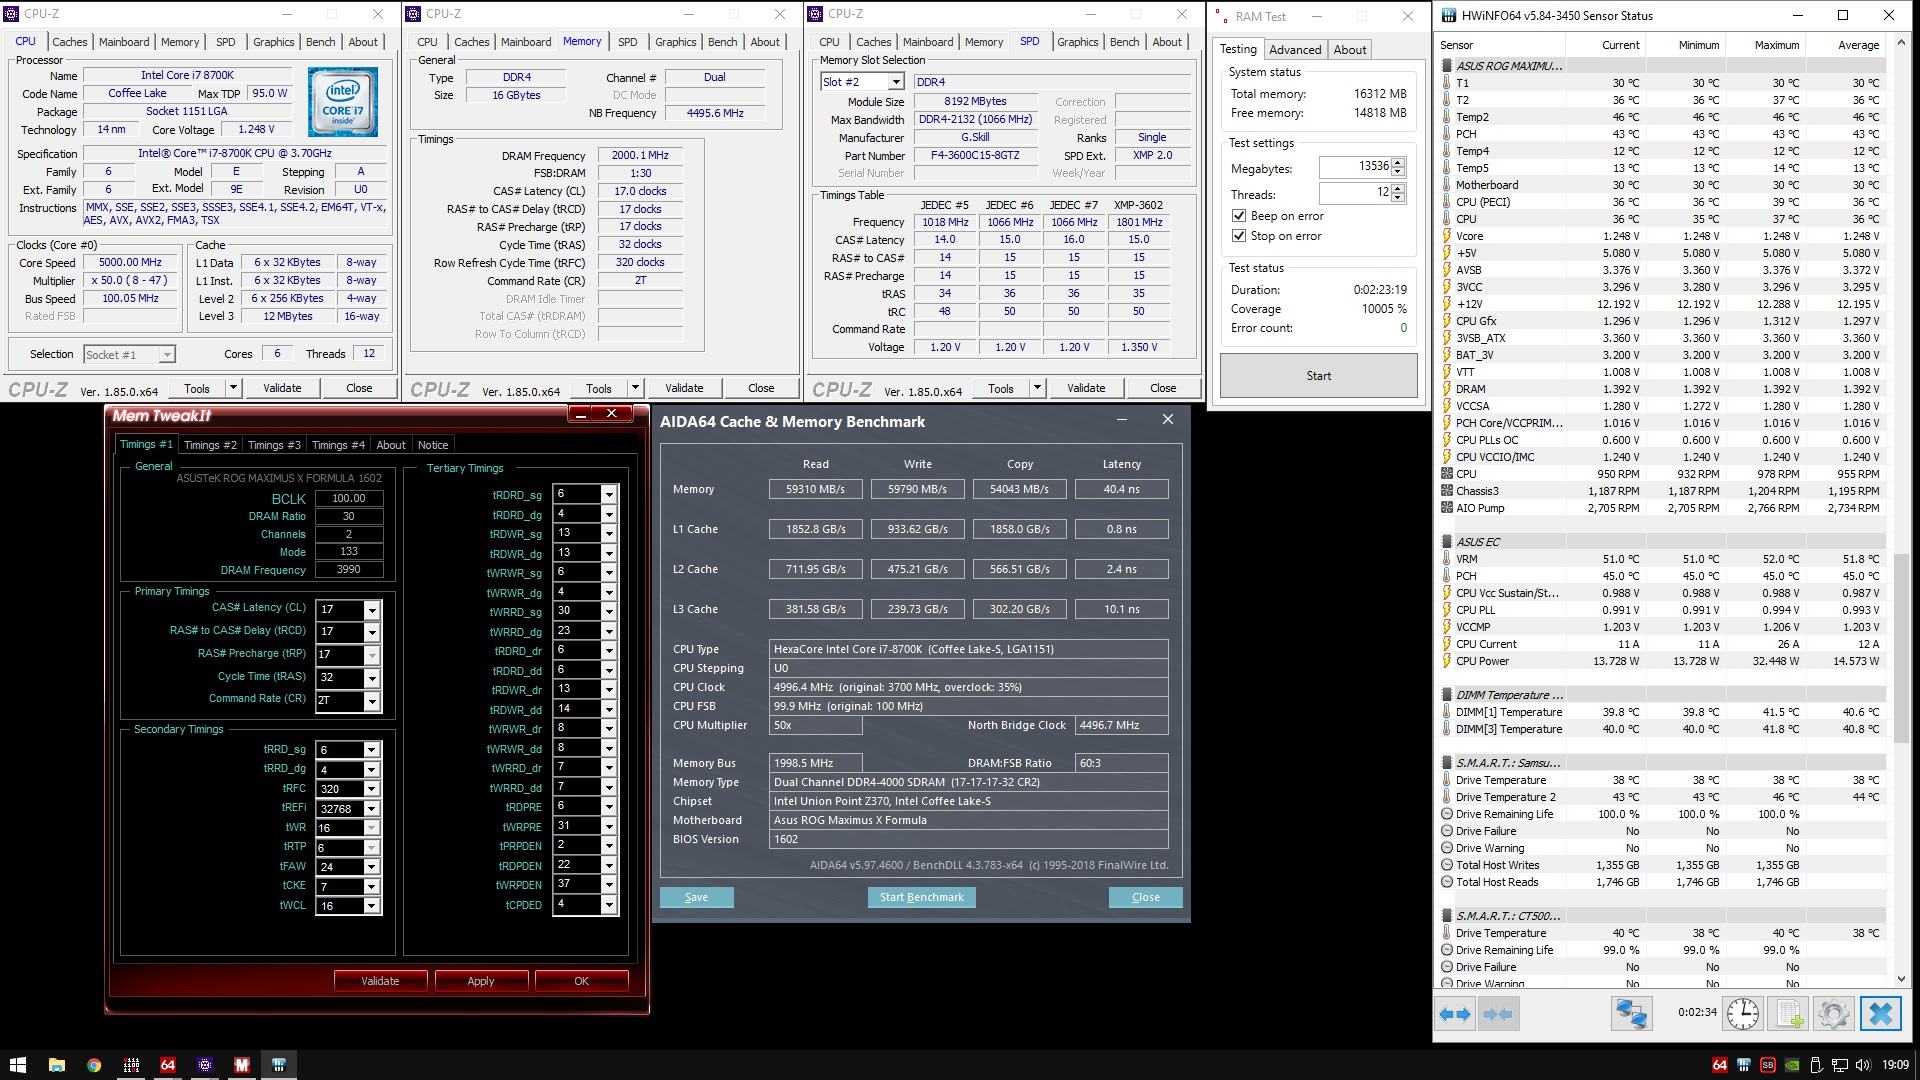The width and height of the screenshot is (1920, 1080).
Task: Click NVIDIA tray icon
Action: tap(1791, 1065)
